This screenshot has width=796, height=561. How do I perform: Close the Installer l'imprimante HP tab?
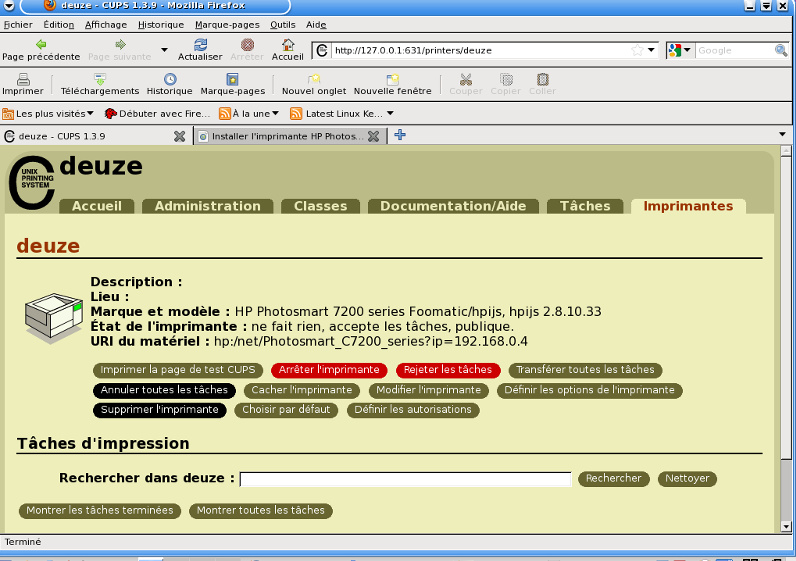click(x=373, y=136)
